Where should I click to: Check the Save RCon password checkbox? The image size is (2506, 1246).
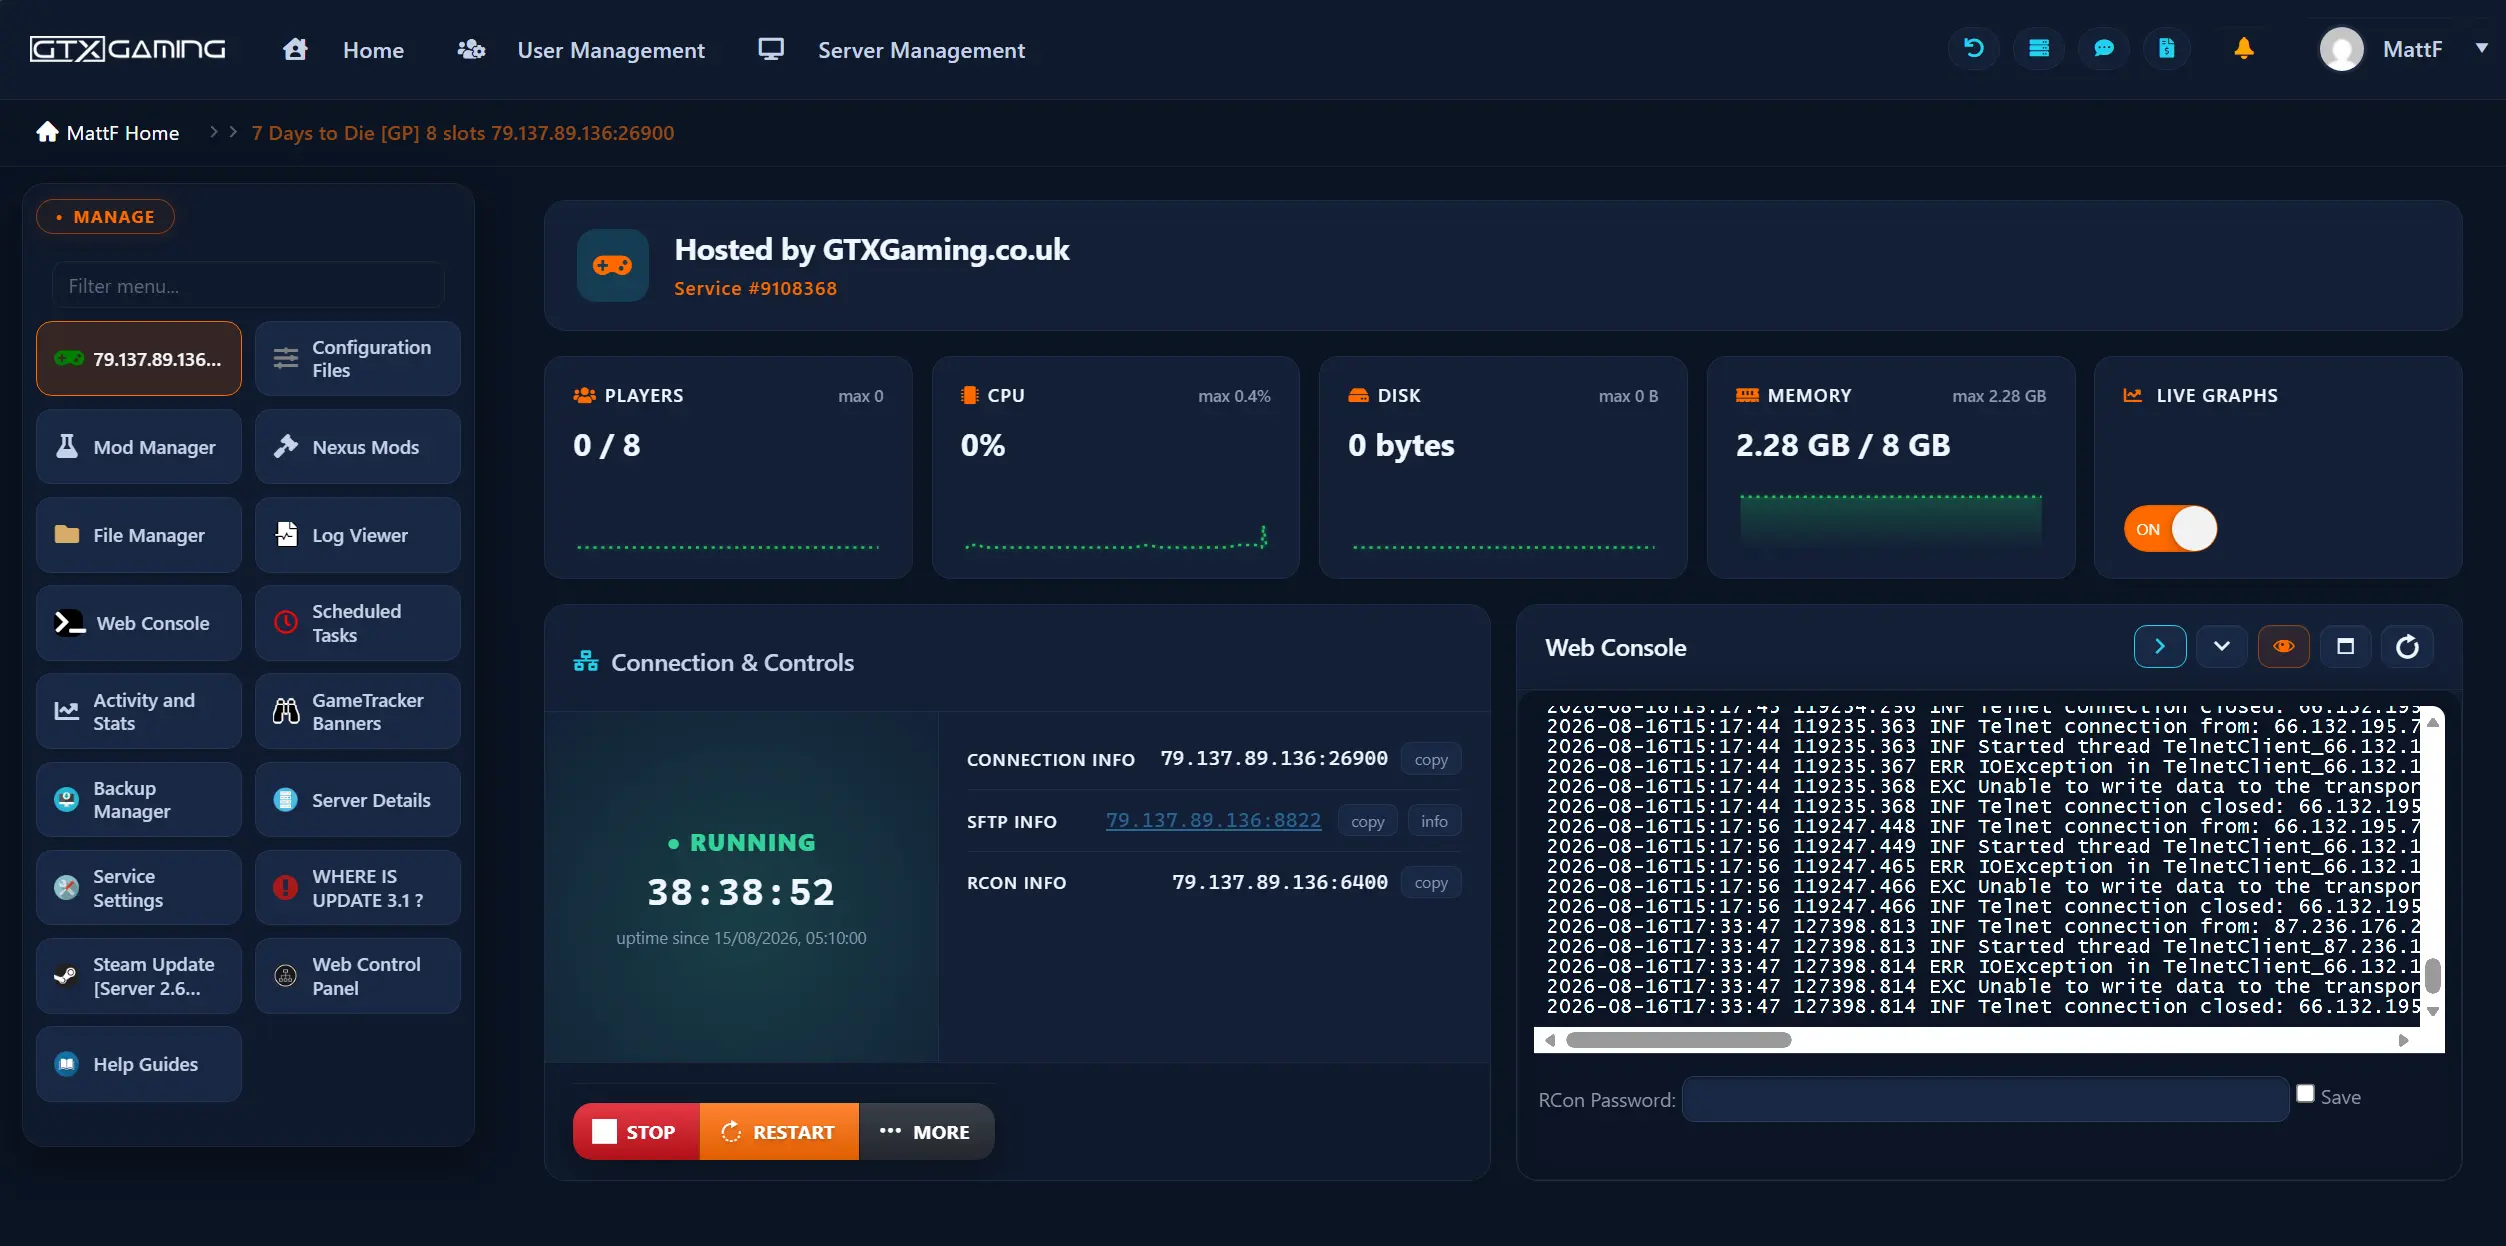pos(2305,1093)
